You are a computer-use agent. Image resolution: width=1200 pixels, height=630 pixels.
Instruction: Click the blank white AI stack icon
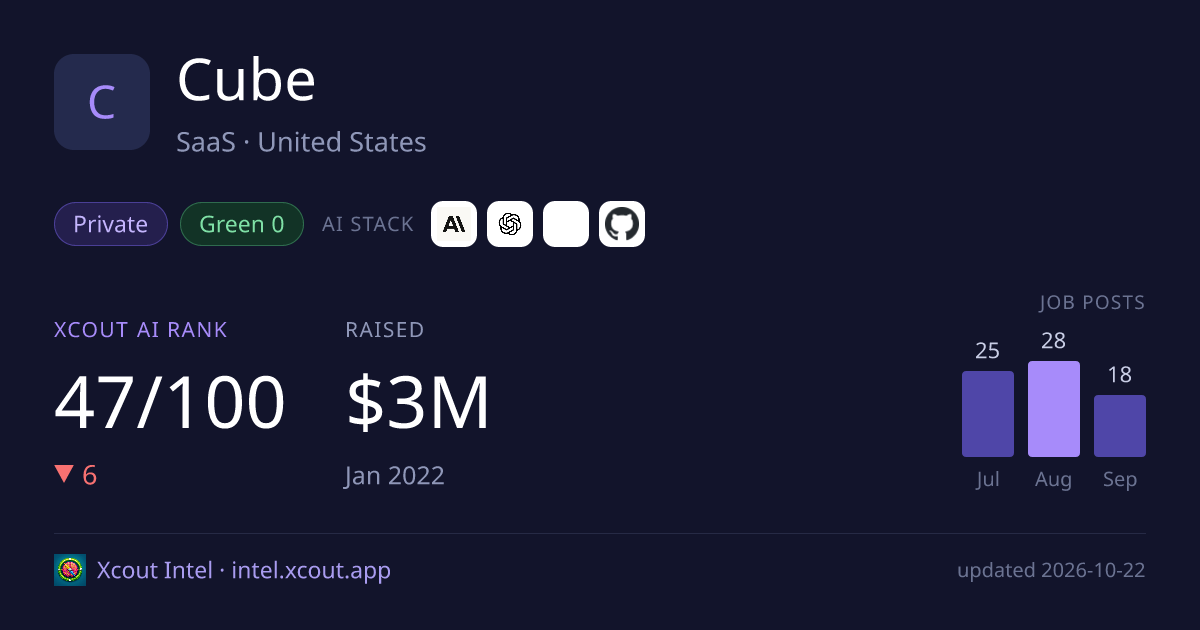pyautogui.click(x=566, y=224)
